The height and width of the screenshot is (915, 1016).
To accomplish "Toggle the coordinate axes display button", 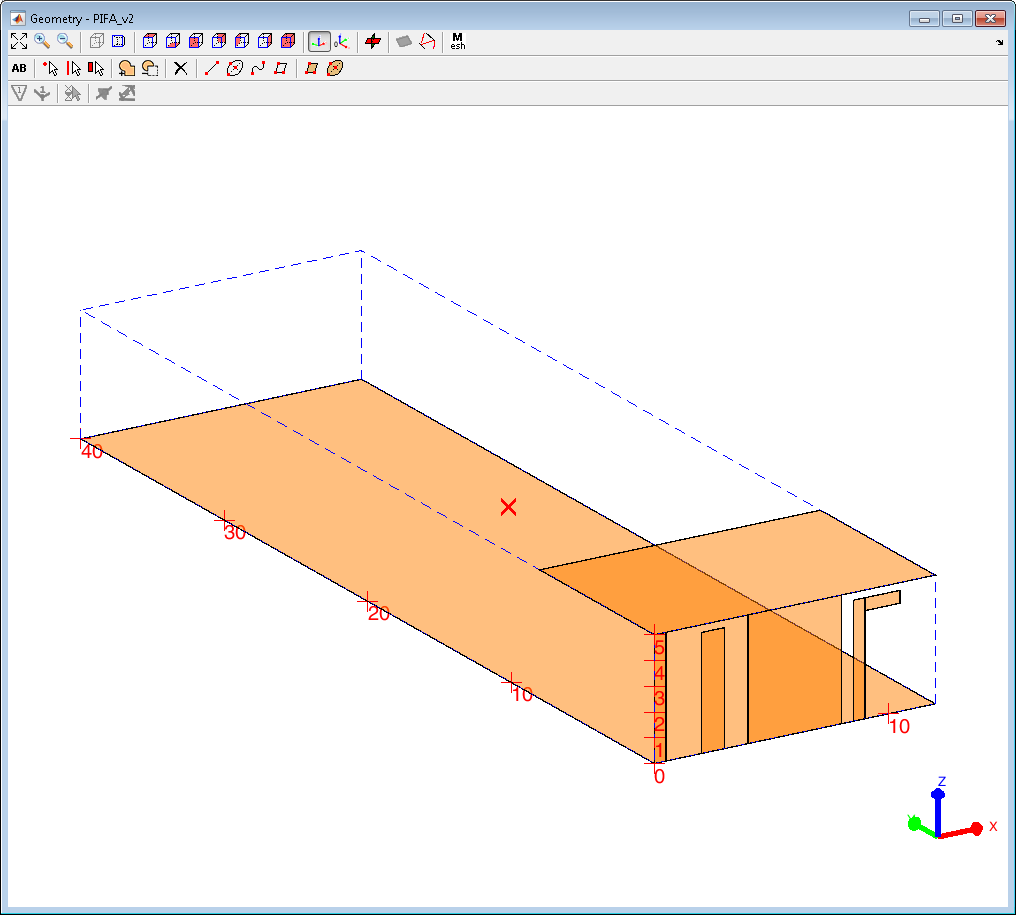I will pos(319,41).
